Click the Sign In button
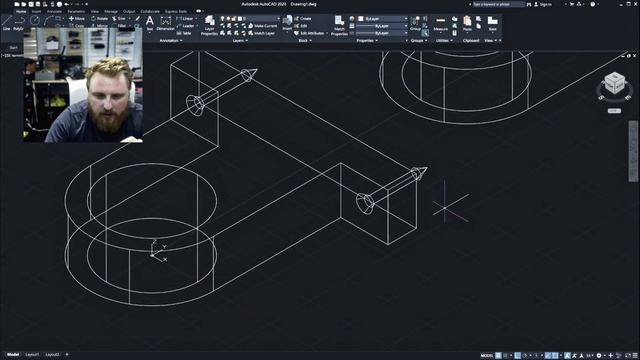The height and width of the screenshot is (360, 640). coord(543,4)
